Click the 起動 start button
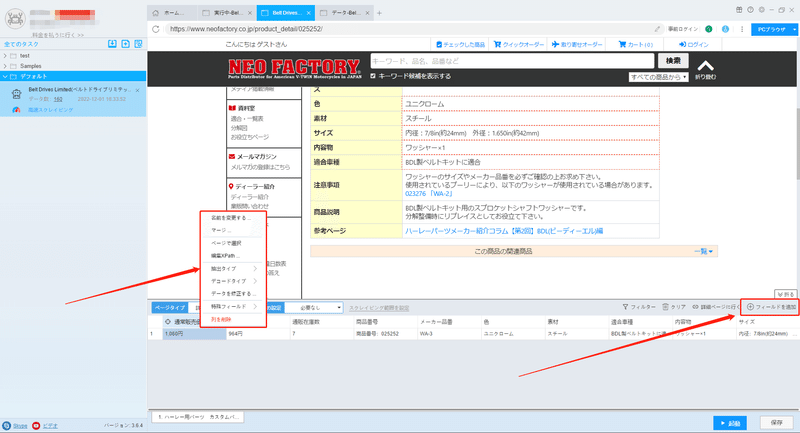800x433 pixels. click(730, 423)
